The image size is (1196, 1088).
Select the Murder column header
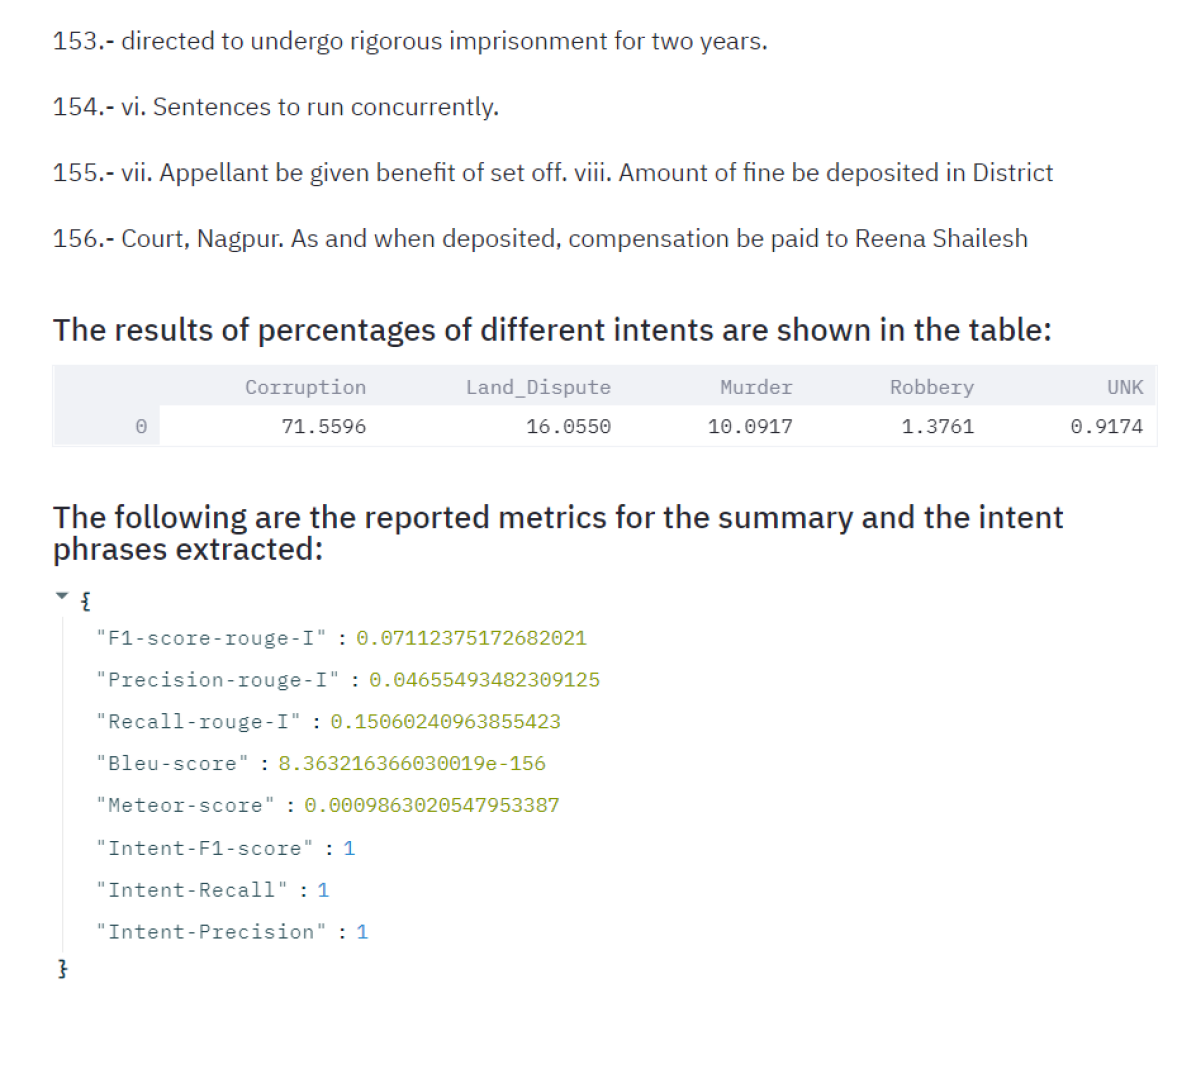tap(756, 387)
